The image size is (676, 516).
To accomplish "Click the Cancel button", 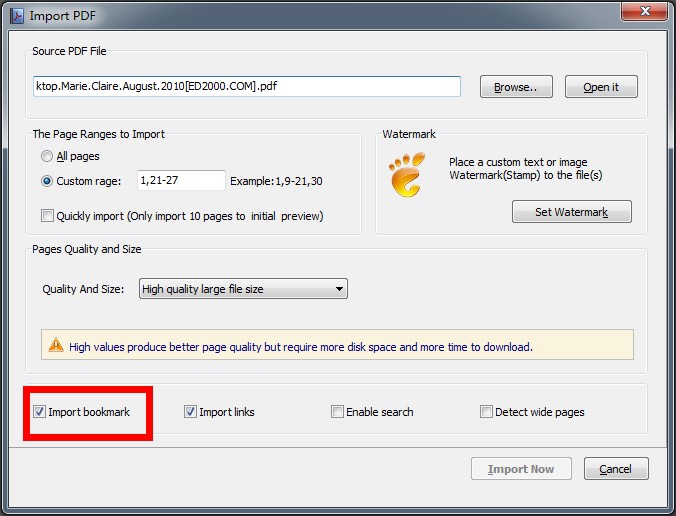I will point(616,469).
